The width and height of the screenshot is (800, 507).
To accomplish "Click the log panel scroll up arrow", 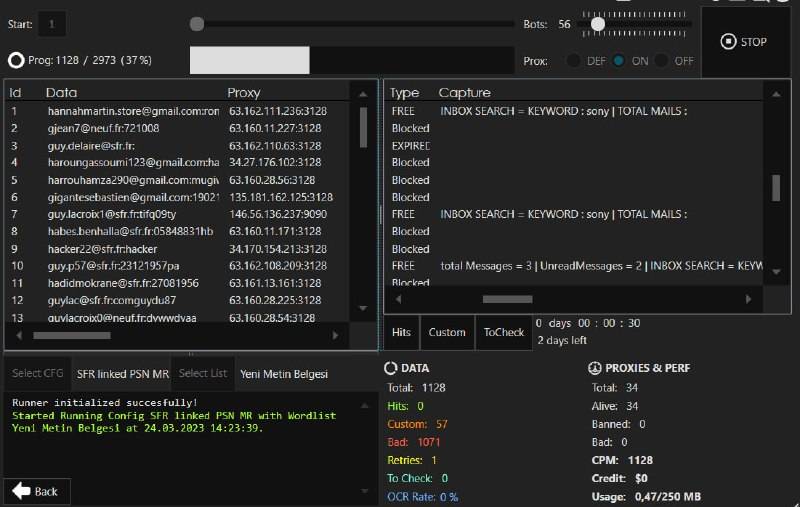I will [365, 406].
